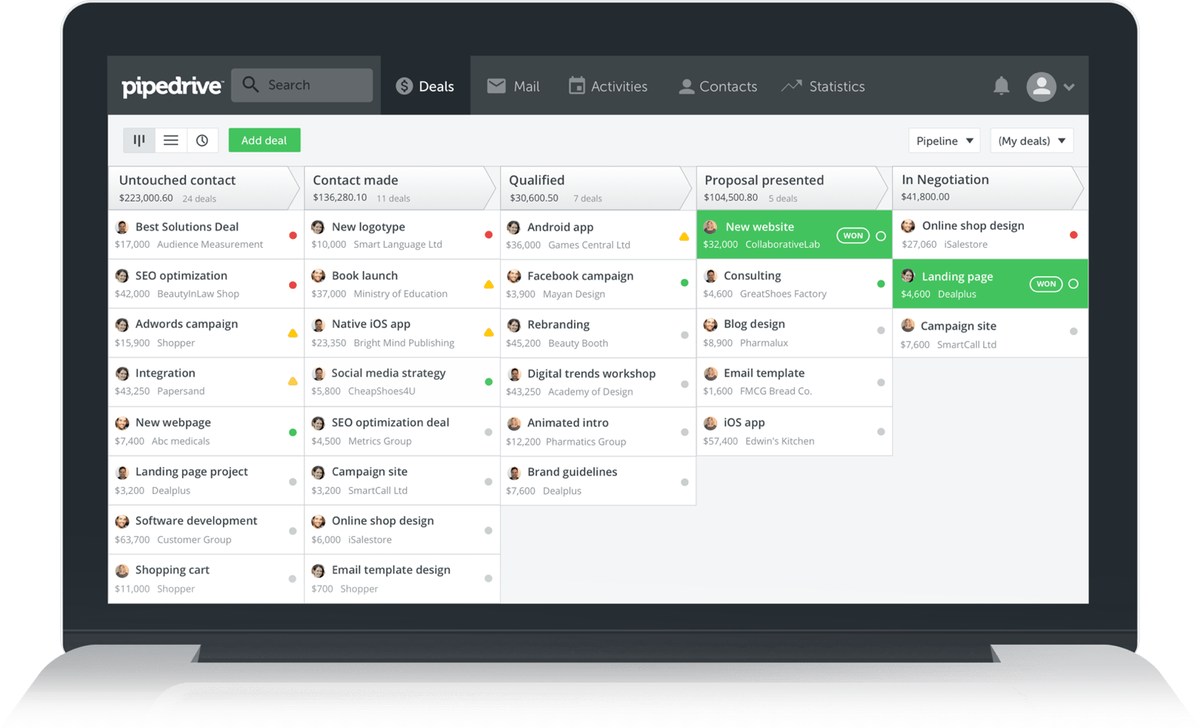Click the yellow warning triangle on Integration
Viewport: 1200px width, 728px height.
click(x=293, y=382)
